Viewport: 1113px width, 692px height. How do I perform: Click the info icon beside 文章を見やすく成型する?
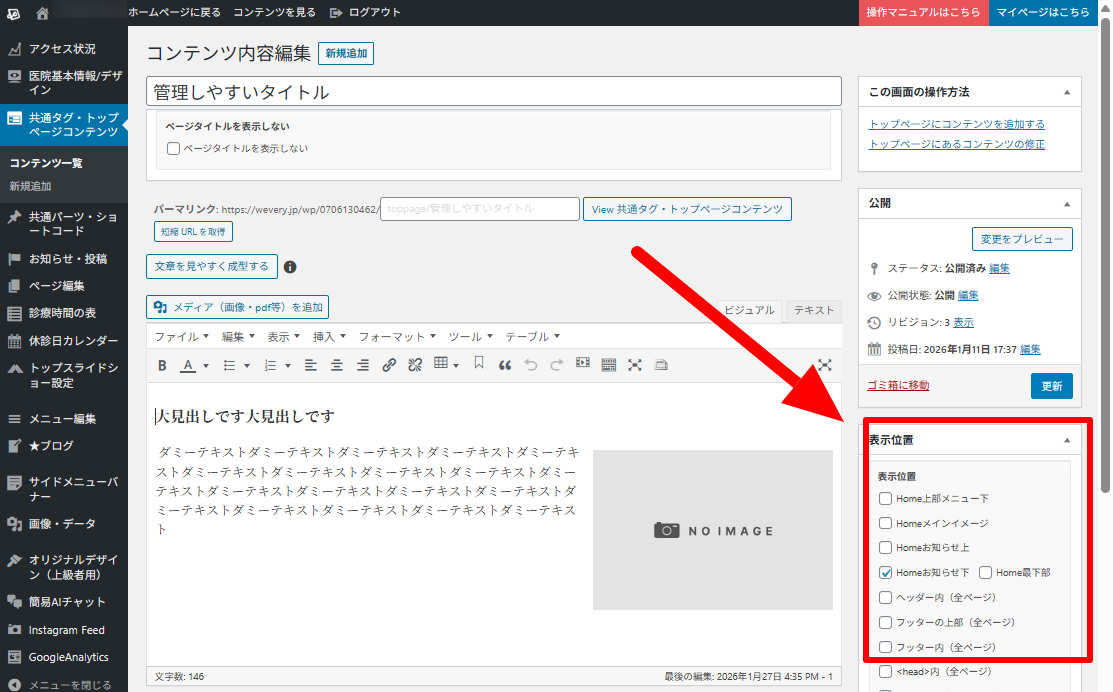[x=290, y=267]
